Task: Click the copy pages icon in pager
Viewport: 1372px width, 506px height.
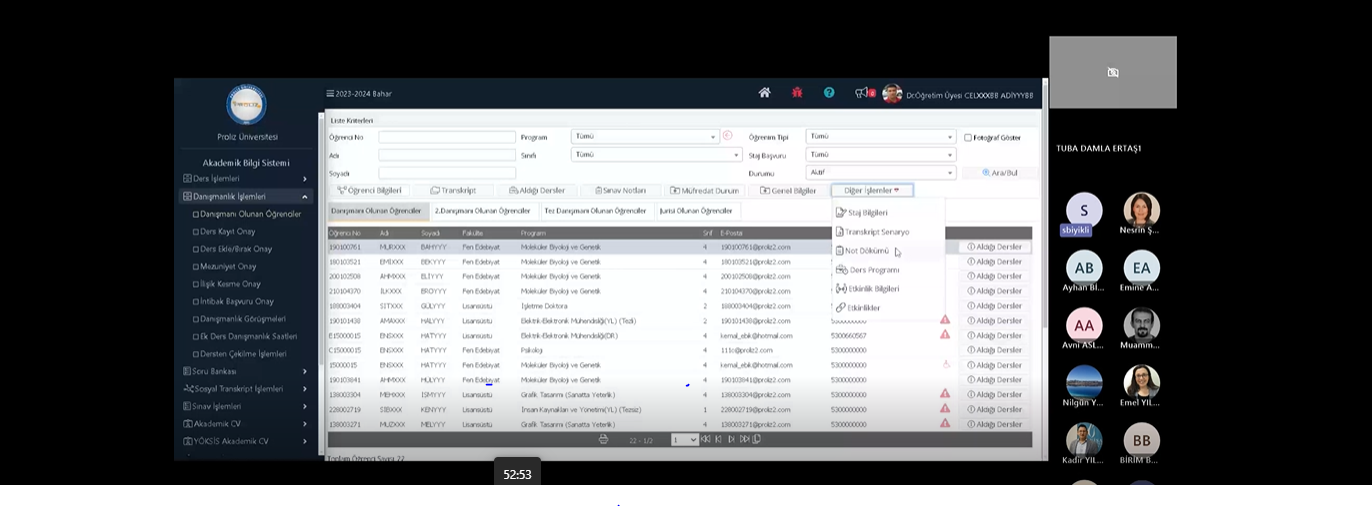Action: click(757, 439)
